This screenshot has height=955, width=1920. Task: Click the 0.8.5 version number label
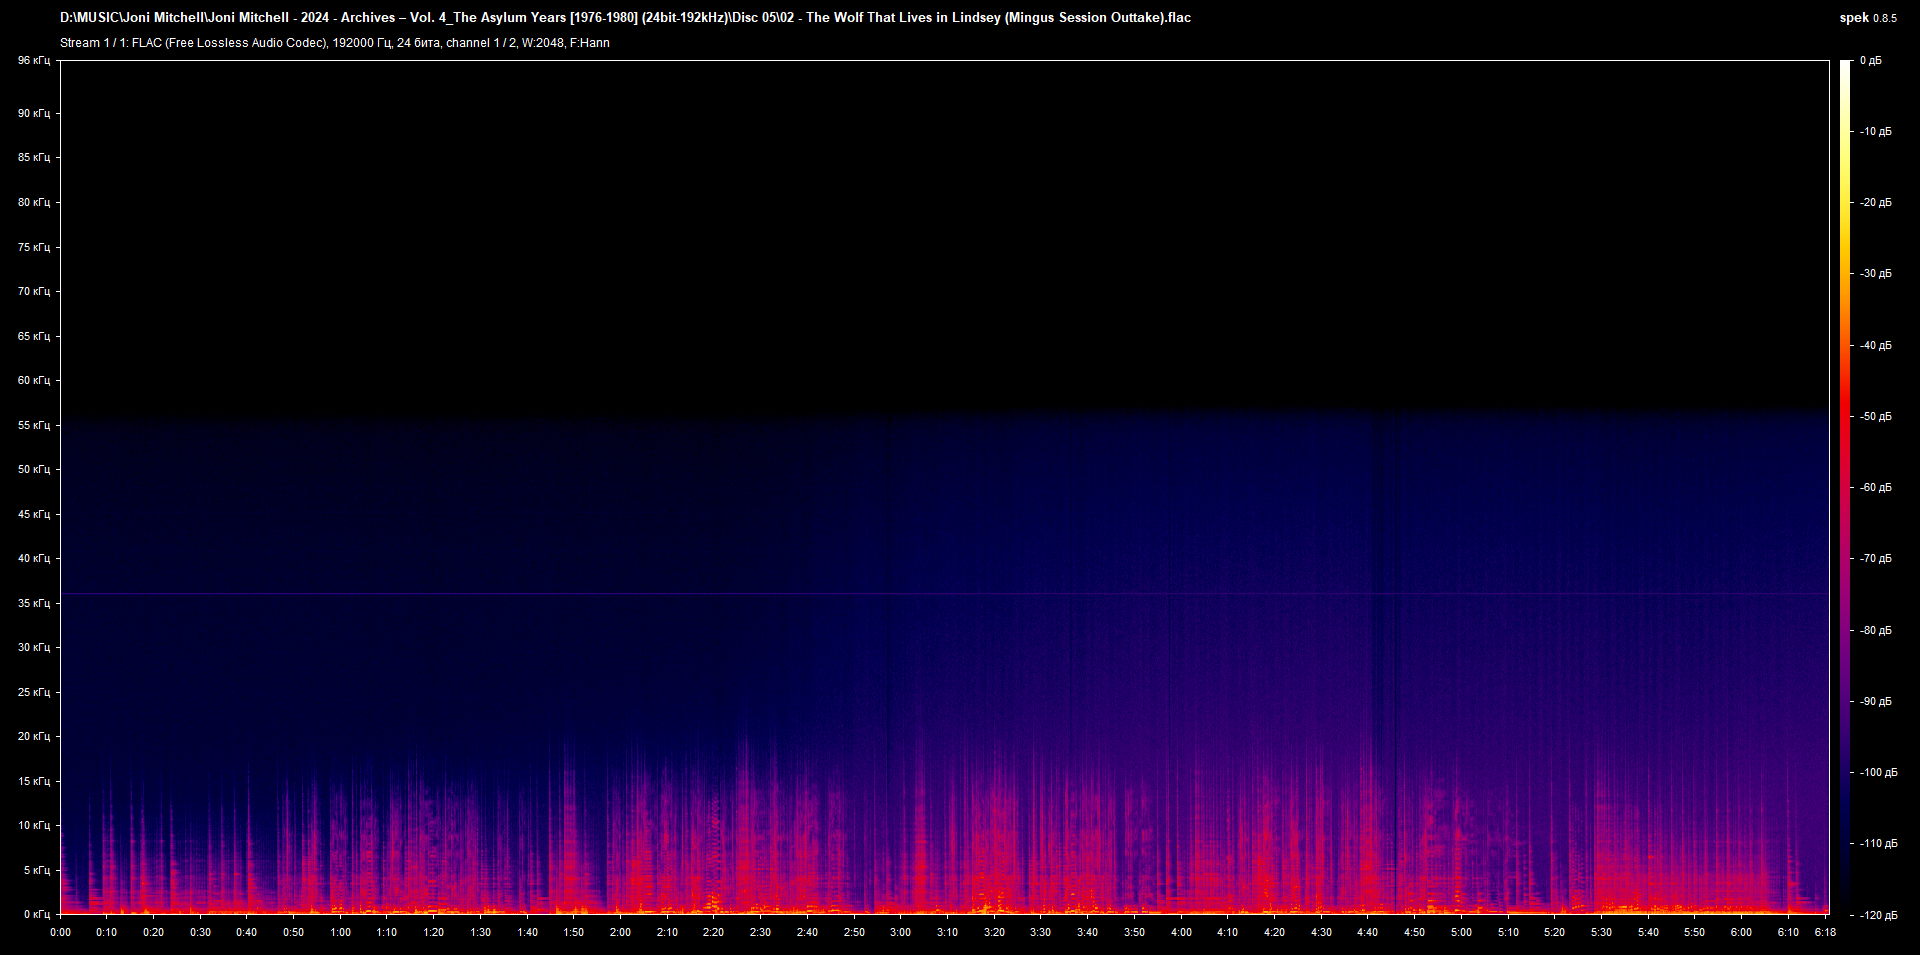click(x=1884, y=18)
